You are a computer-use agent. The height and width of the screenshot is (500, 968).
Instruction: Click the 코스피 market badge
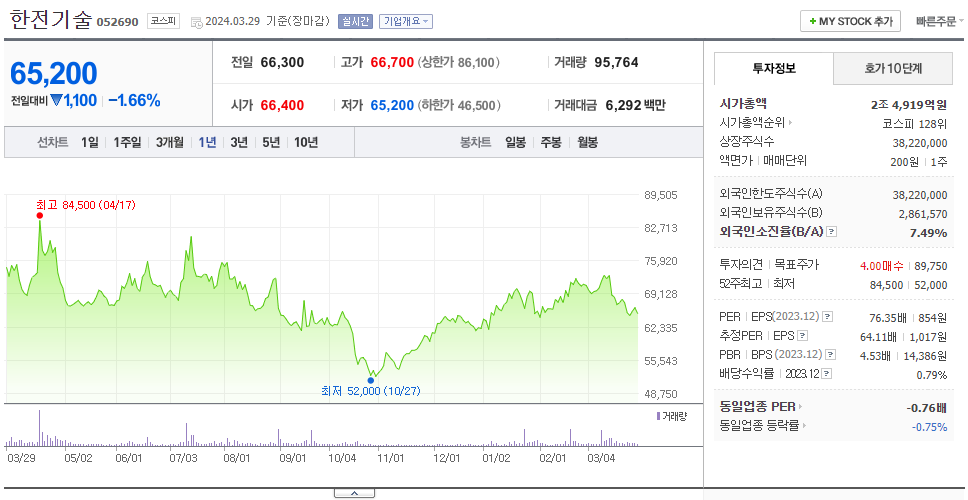tap(164, 22)
